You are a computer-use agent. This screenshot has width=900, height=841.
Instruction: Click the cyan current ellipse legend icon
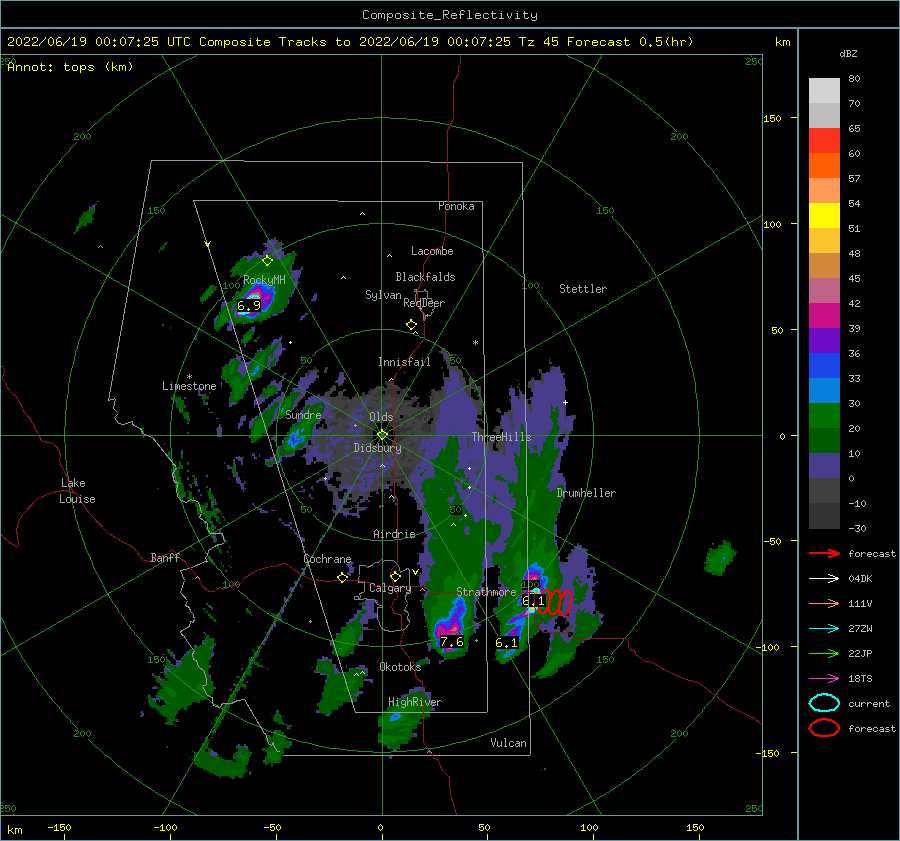(824, 703)
